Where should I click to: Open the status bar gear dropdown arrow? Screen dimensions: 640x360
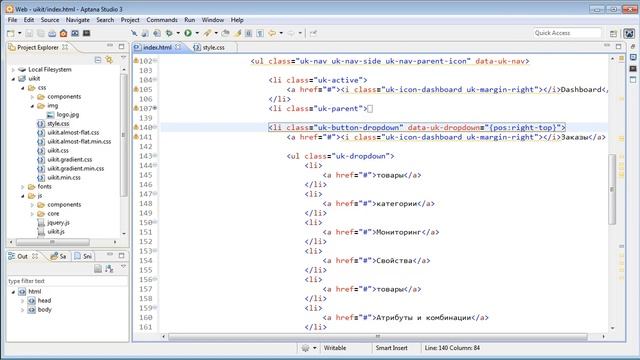(315, 348)
